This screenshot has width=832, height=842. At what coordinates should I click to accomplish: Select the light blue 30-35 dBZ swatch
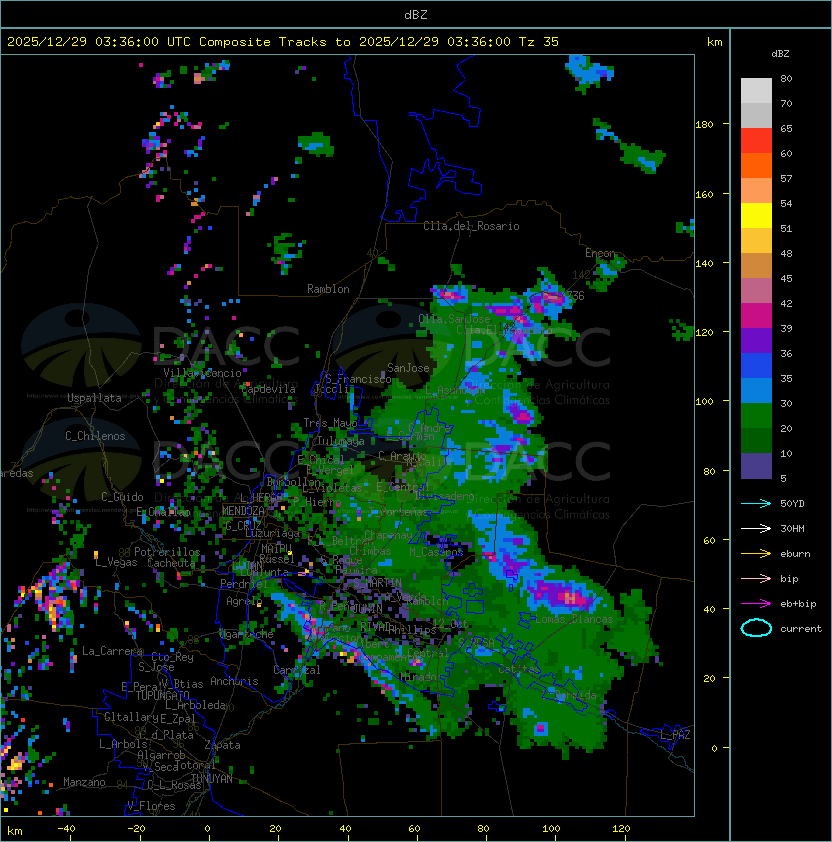(756, 391)
